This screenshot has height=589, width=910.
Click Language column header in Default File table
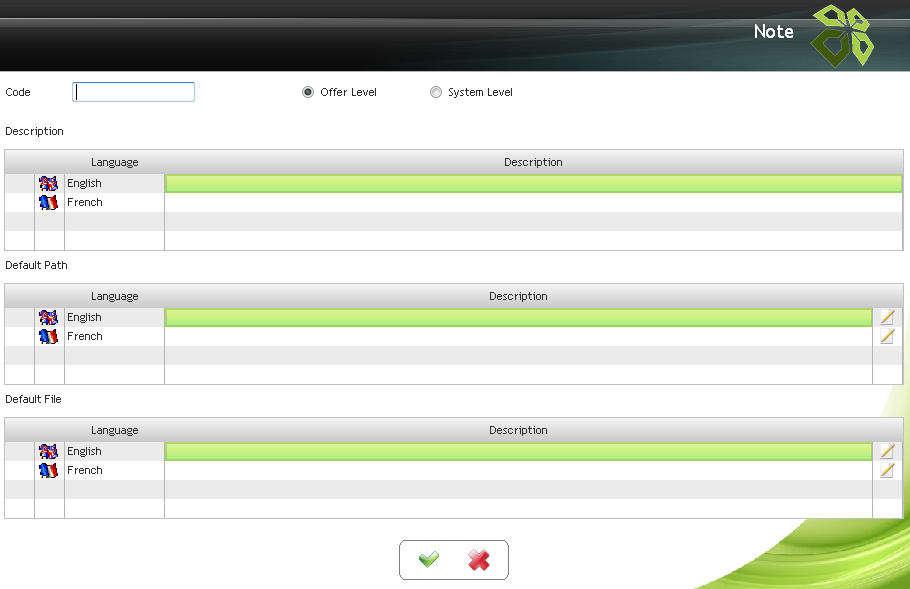(x=114, y=430)
